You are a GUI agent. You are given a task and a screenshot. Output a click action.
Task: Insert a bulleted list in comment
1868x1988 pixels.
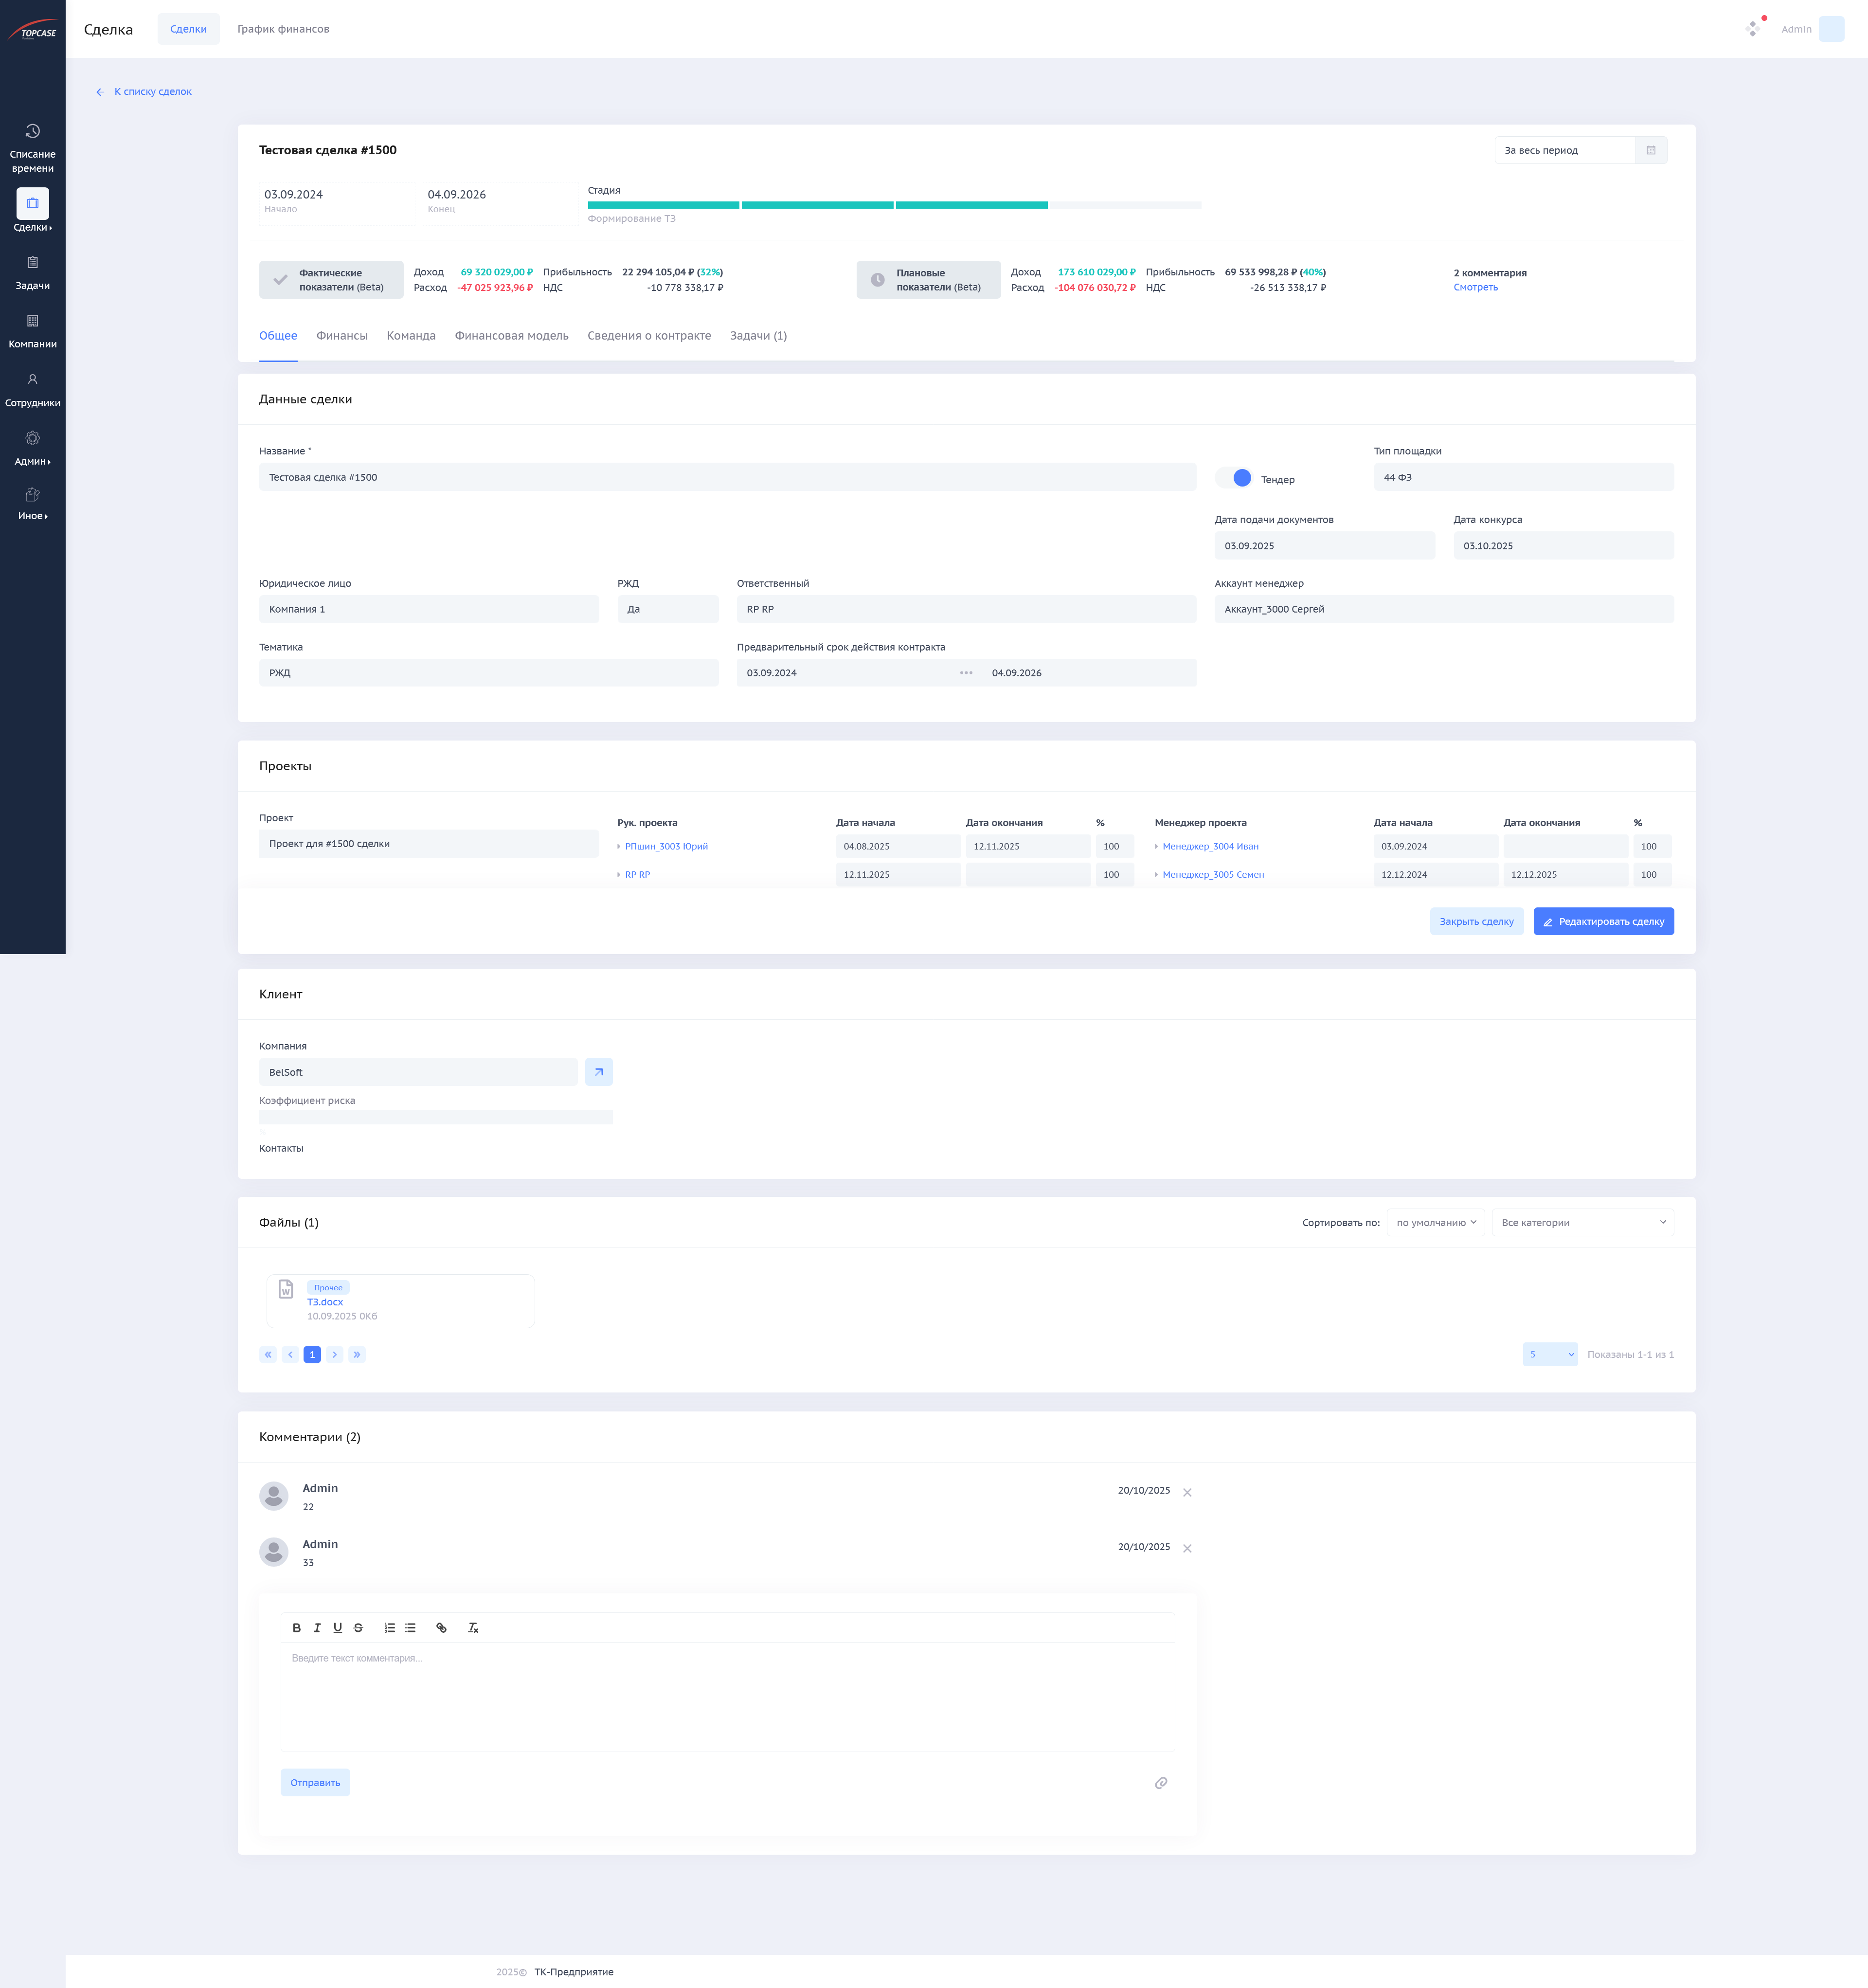coord(410,1628)
